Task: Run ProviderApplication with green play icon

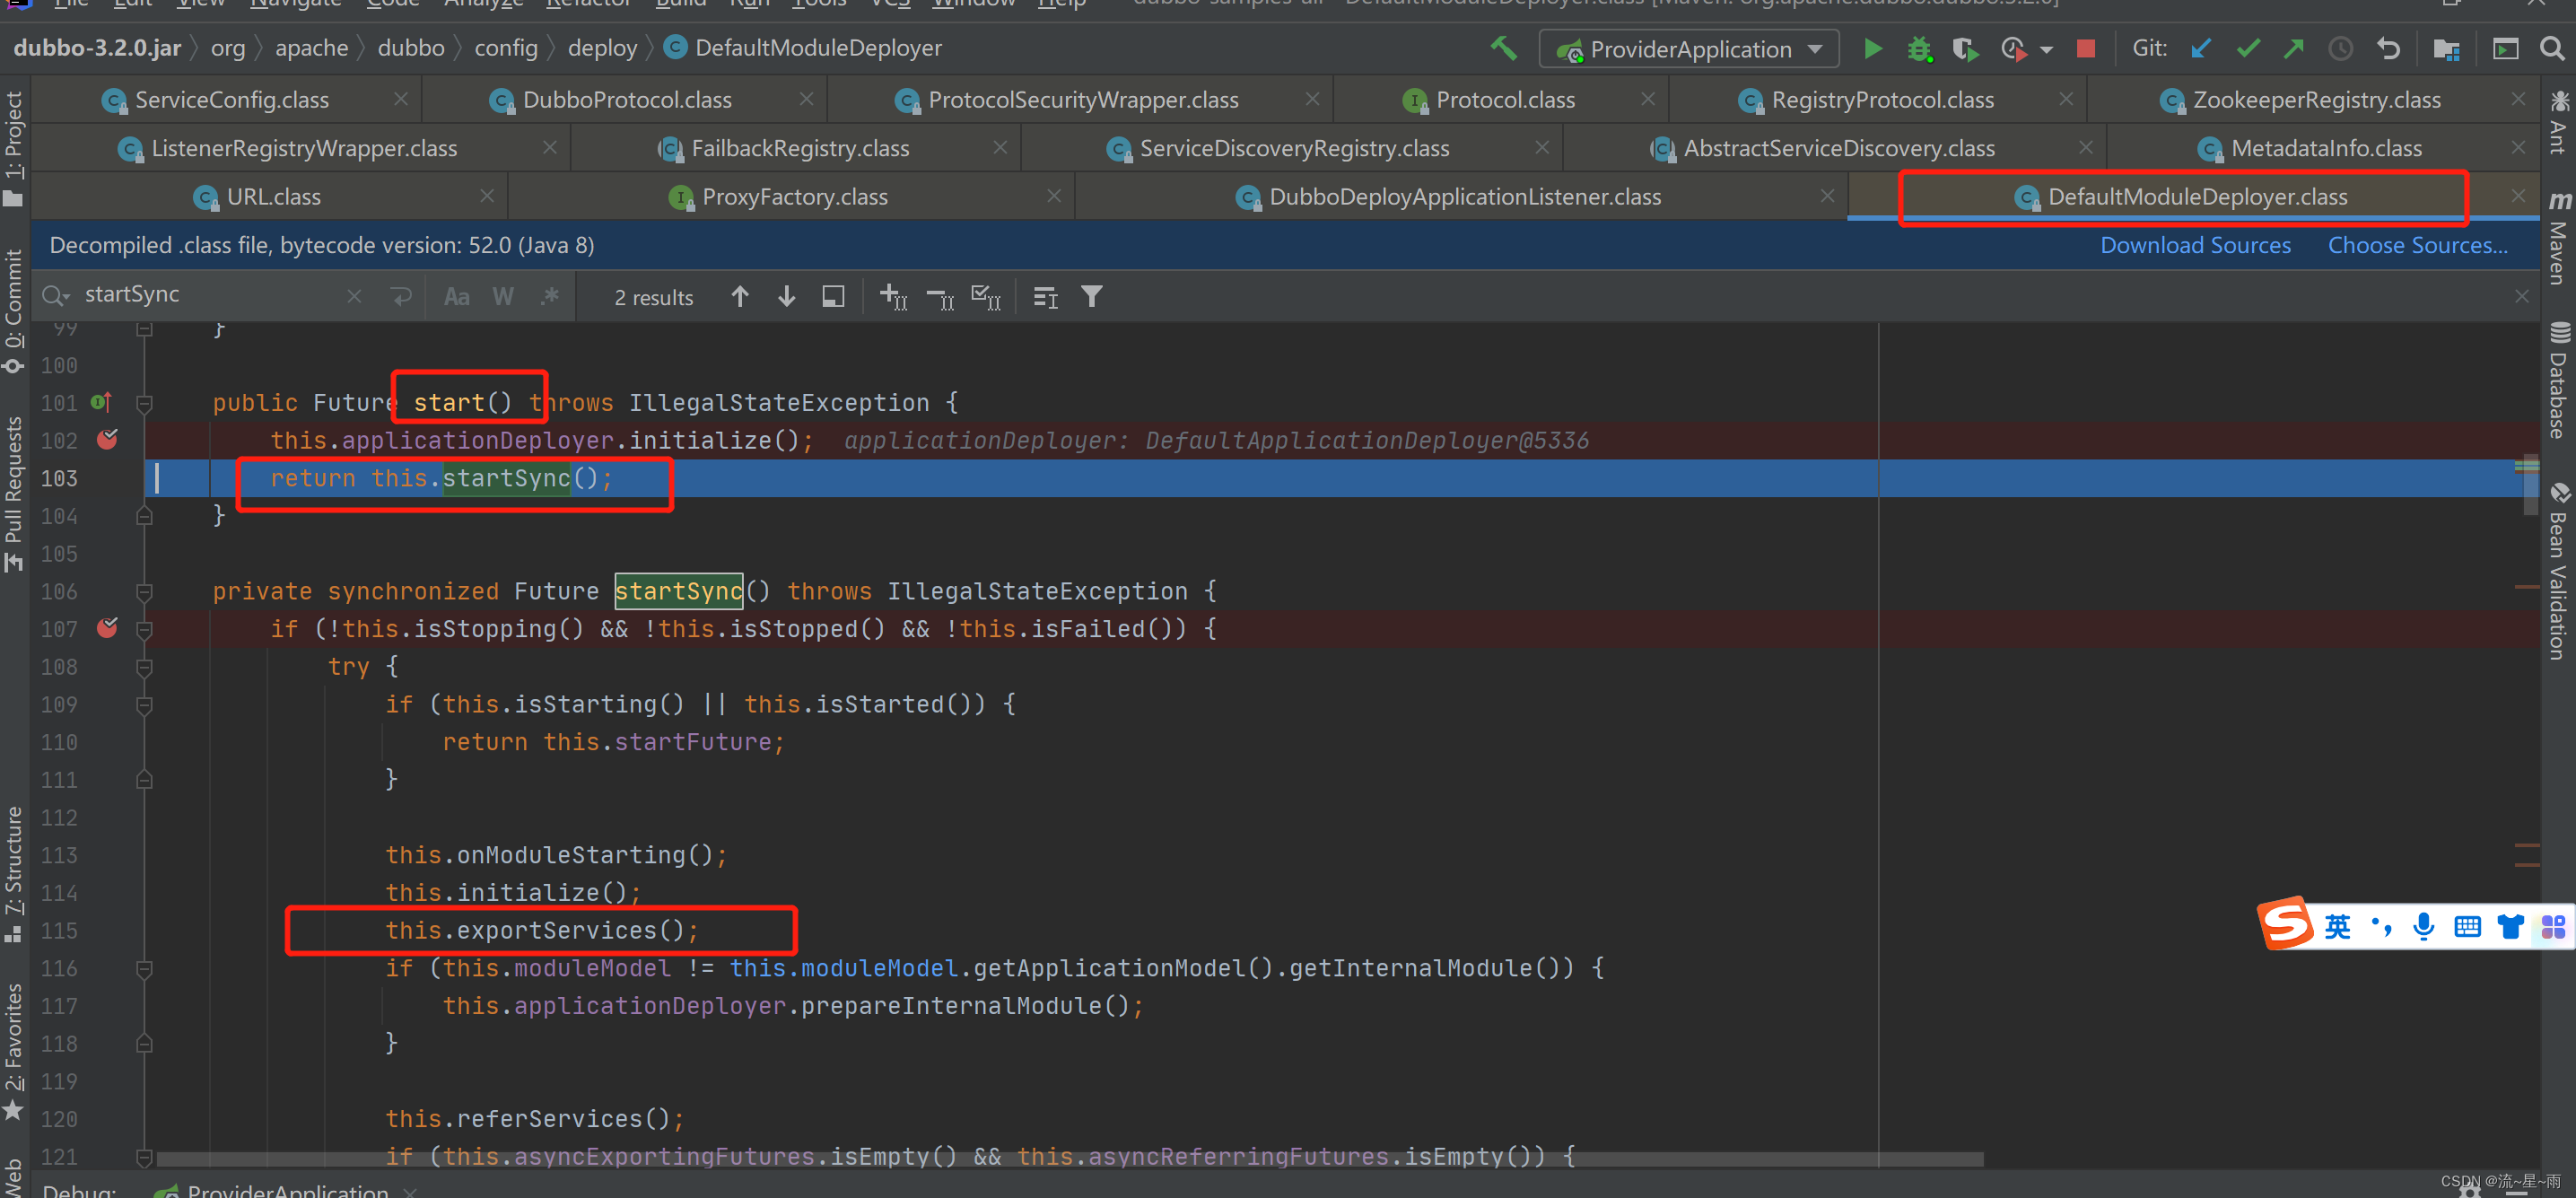Action: [x=1873, y=48]
